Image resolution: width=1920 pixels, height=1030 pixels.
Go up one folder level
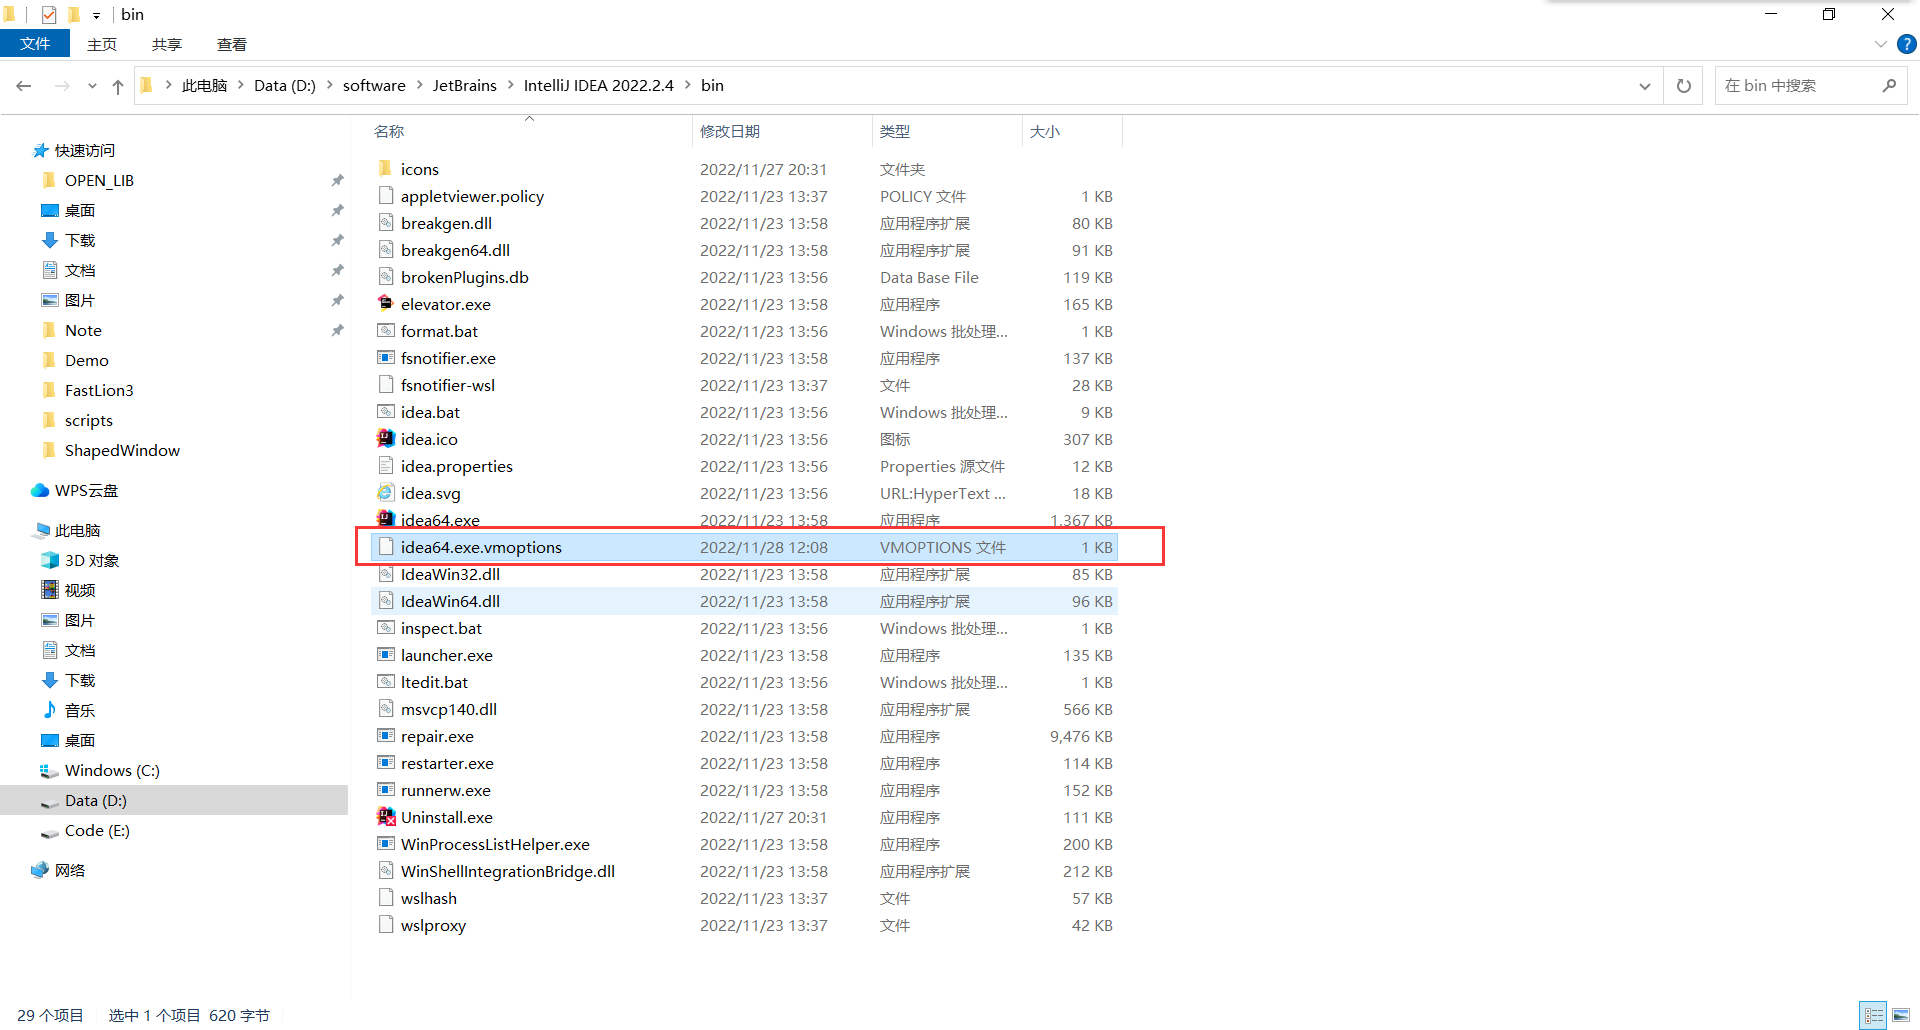coord(118,86)
